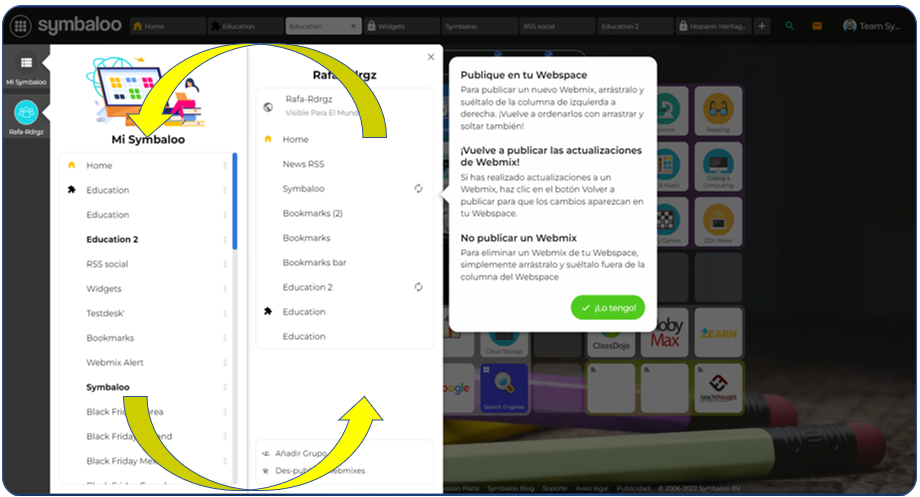Select Bookmarks in Mi Symbaloo list

110,338
